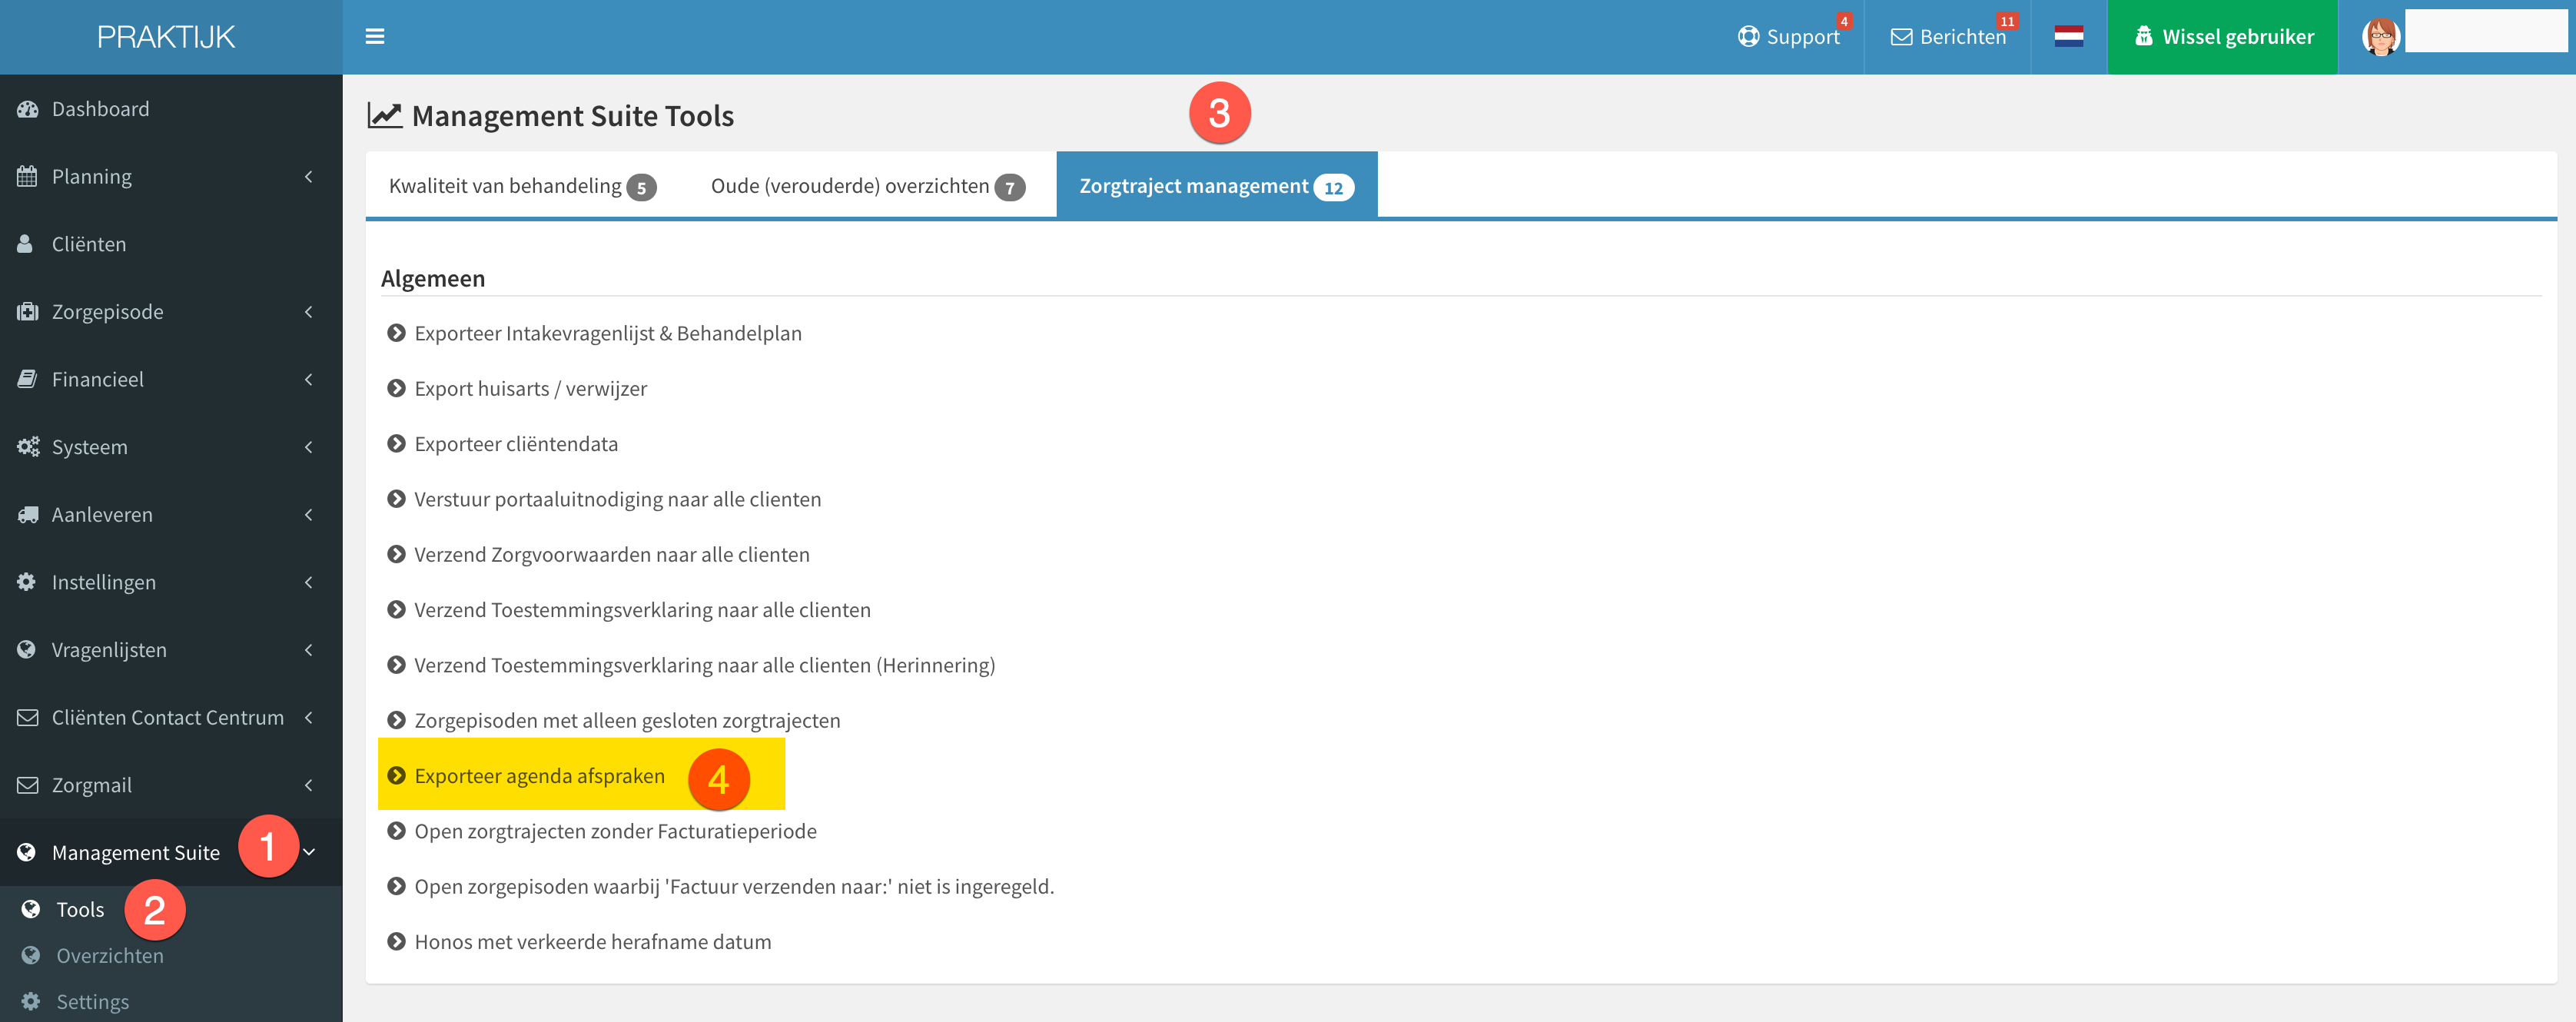Click the Planning calendar icon

tap(27, 176)
